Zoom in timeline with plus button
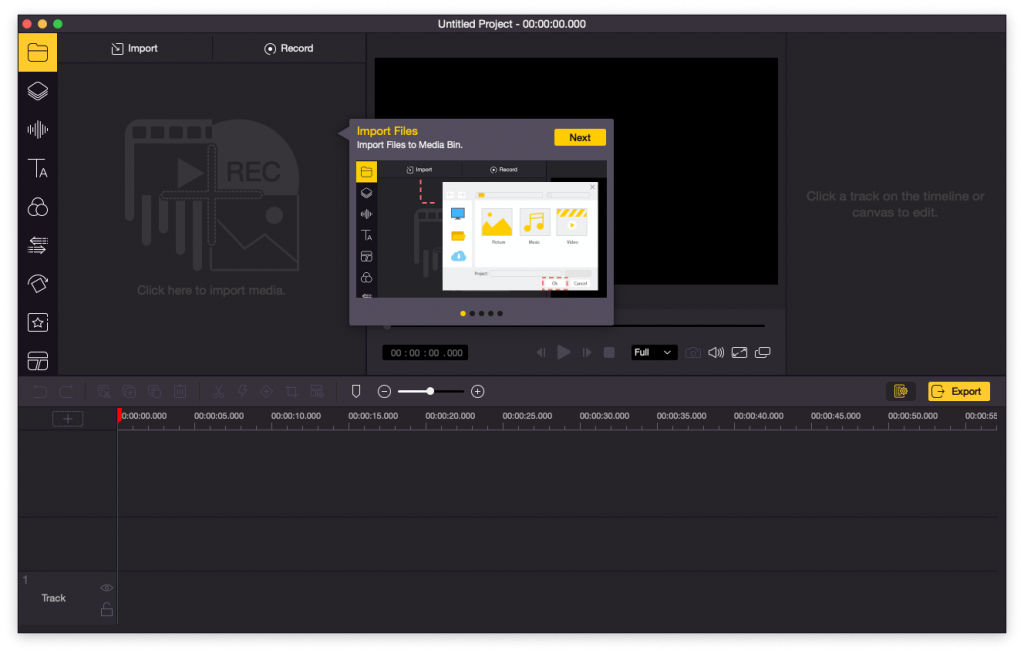 tap(477, 391)
